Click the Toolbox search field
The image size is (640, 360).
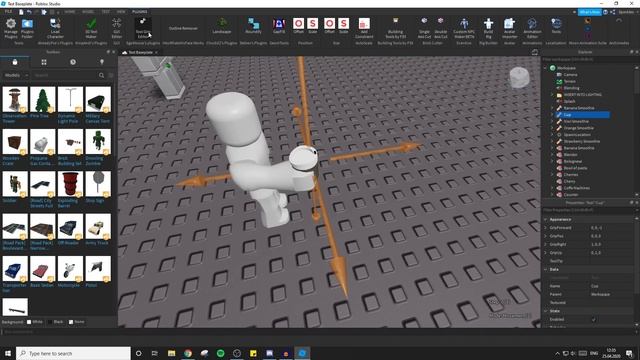[x=65, y=75]
